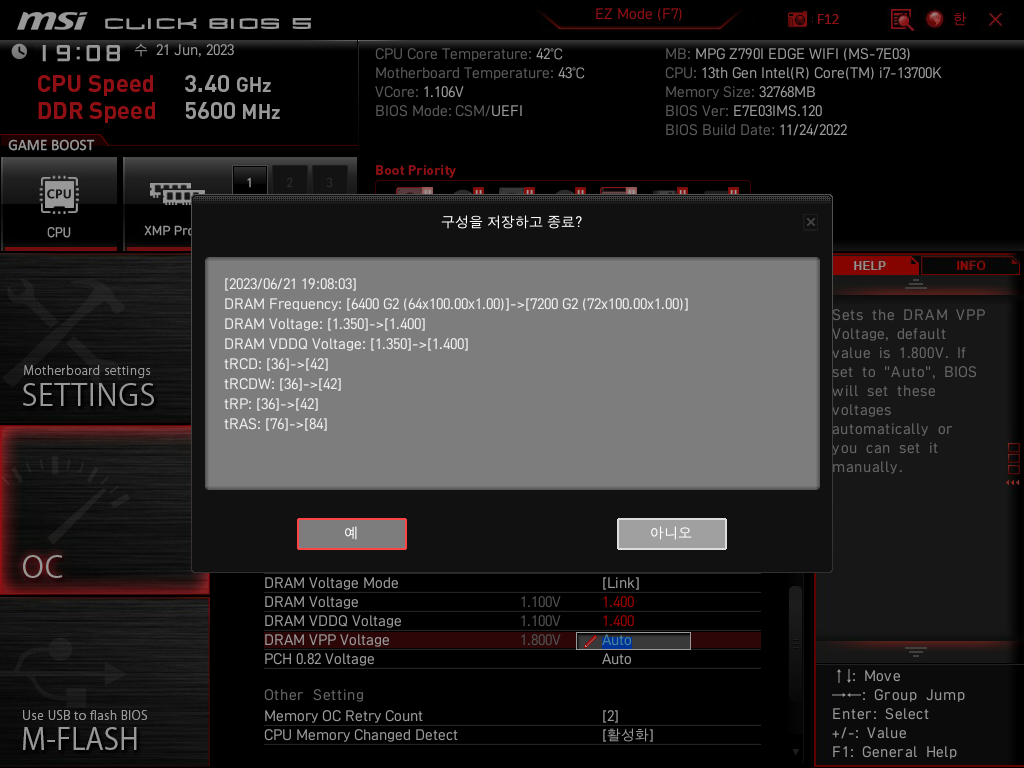Click DRAM VDDQ Voltage change log line
The image size is (1024, 768).
pyautogui.click(x=346, y=344)
